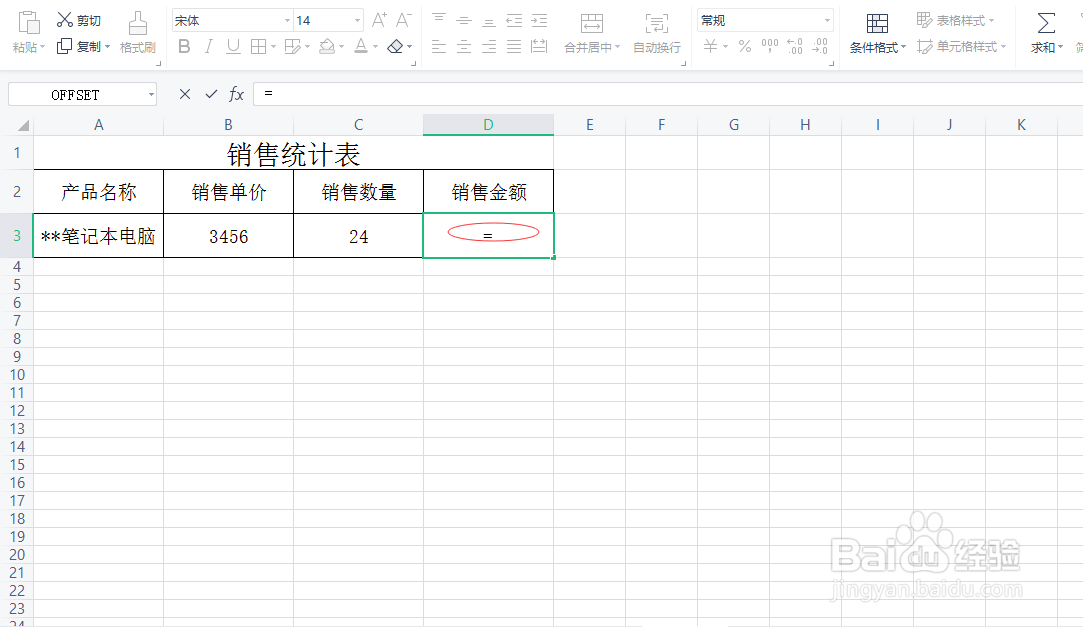
Task: Click the draw border pencil-grid icon
Action: [x=292, y=46]
